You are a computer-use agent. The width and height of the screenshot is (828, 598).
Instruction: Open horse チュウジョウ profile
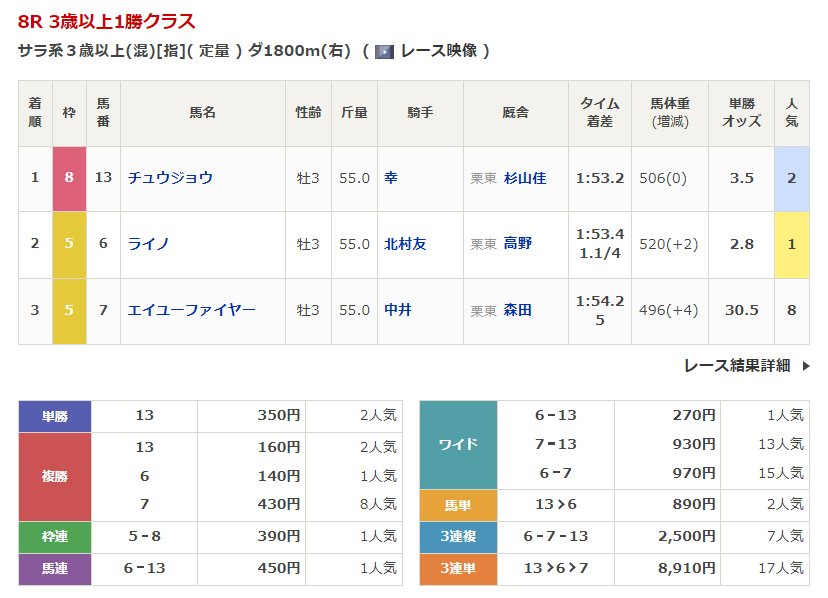[x=170, y=178]
